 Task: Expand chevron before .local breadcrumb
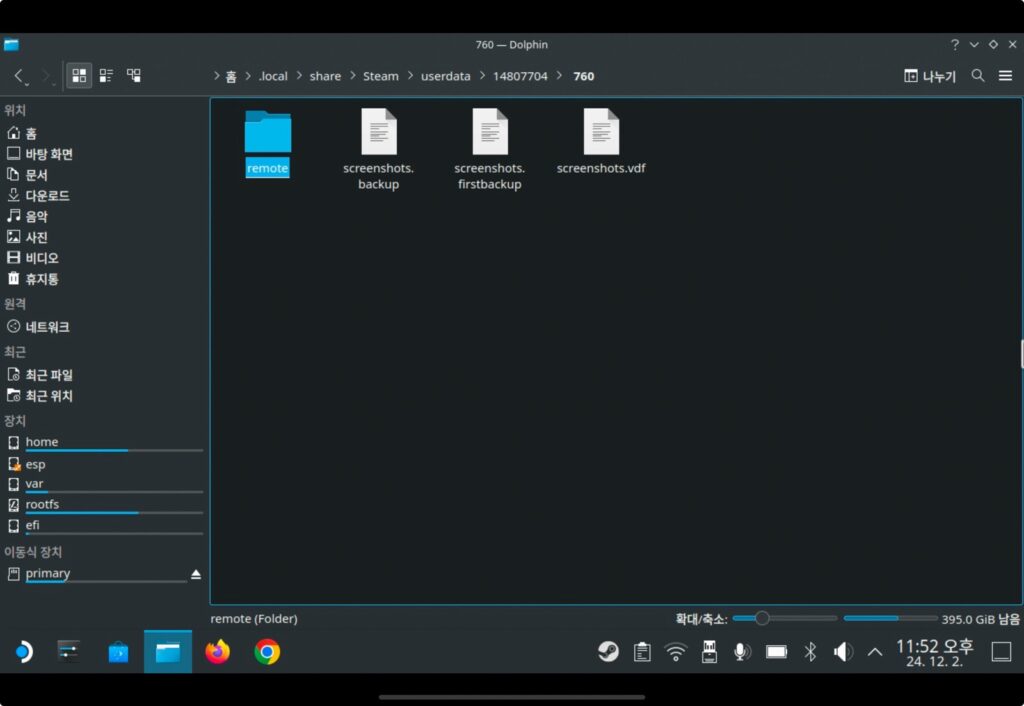pyautogui.click(x=248, y=76)
